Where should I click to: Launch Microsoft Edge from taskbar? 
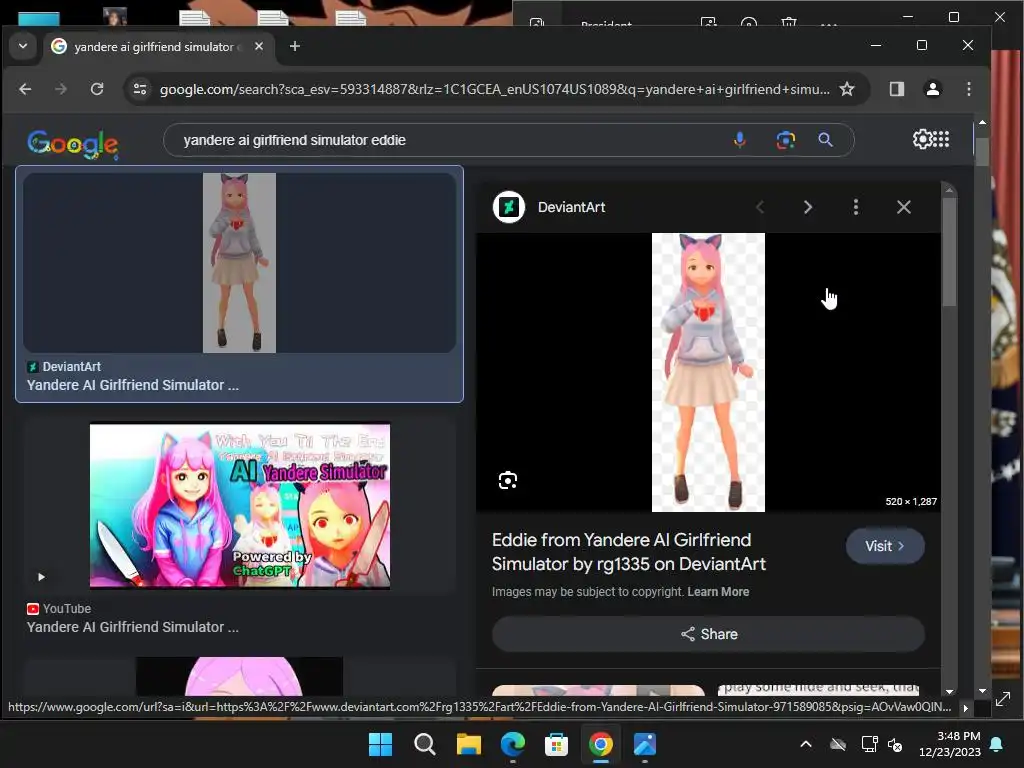pyautogui.click(x=513, y=744)
